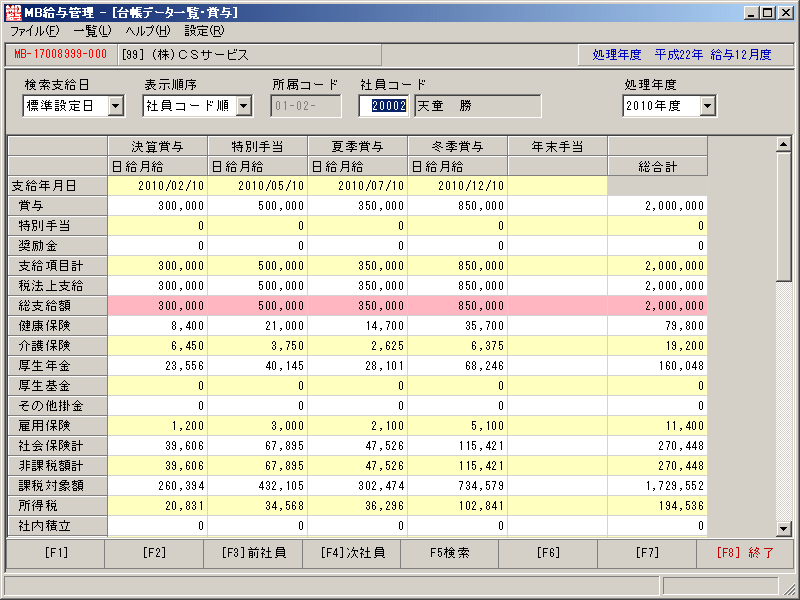
Task: Go to next employee with F4 button
Action: coord(352,554)
